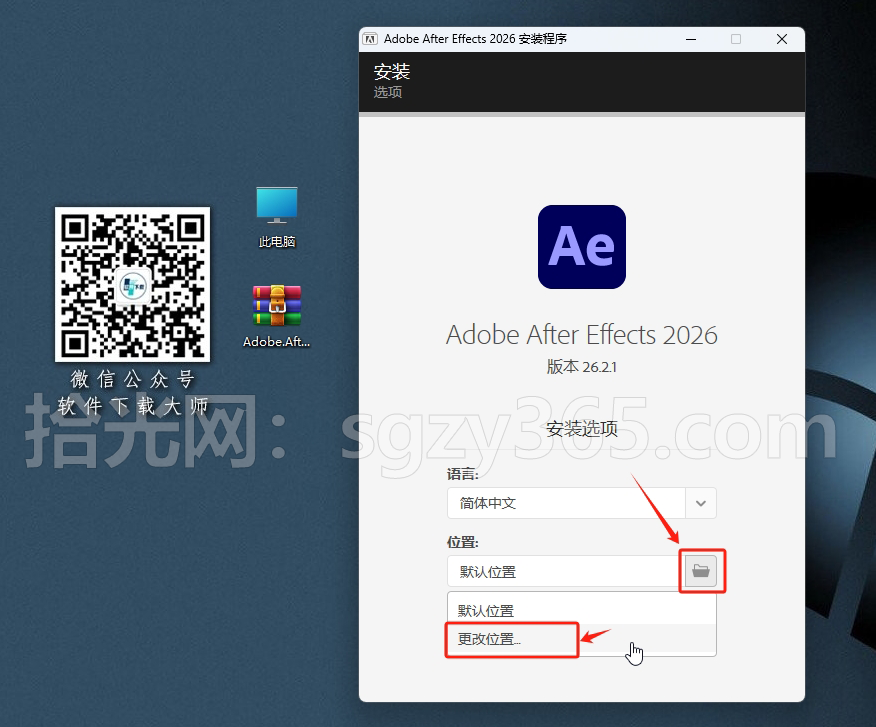The width and height of the screenshot is (876, 727).
Task: Open the 此电脑 desktop icon
Action: pos(277,217)
